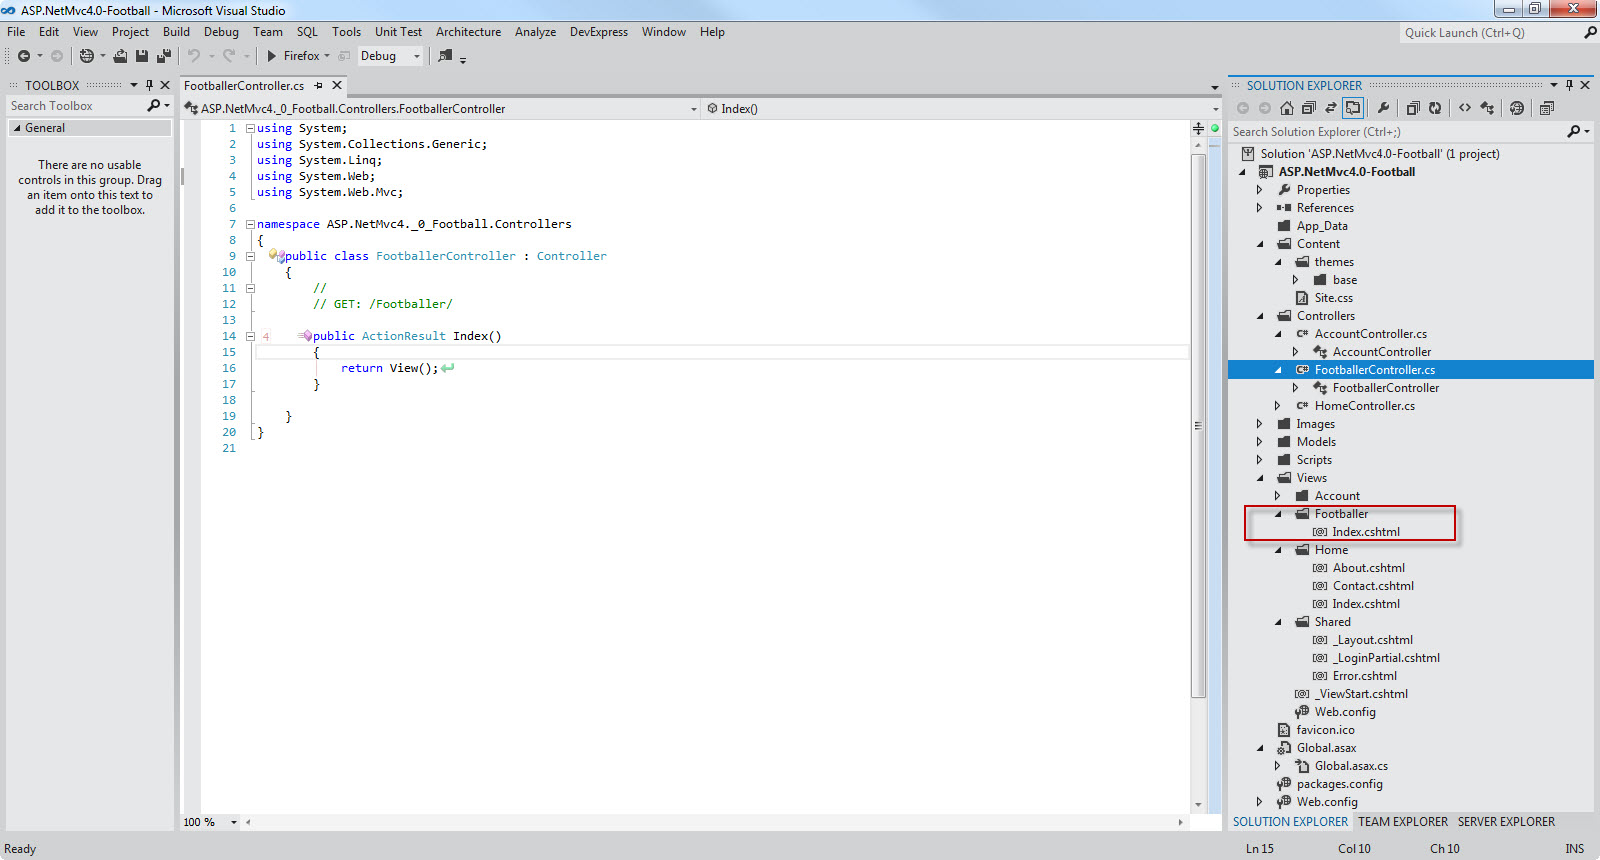Image resolution: width=1600 pixels, height=860 pixels.
Task: Open the Architecture menu
Action: pyautogui.click(x=468, y=32)
